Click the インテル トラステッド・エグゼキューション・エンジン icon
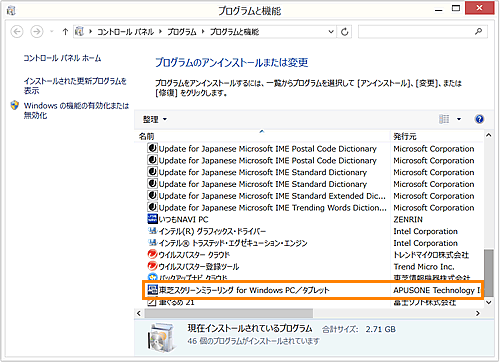 point(152,242)
